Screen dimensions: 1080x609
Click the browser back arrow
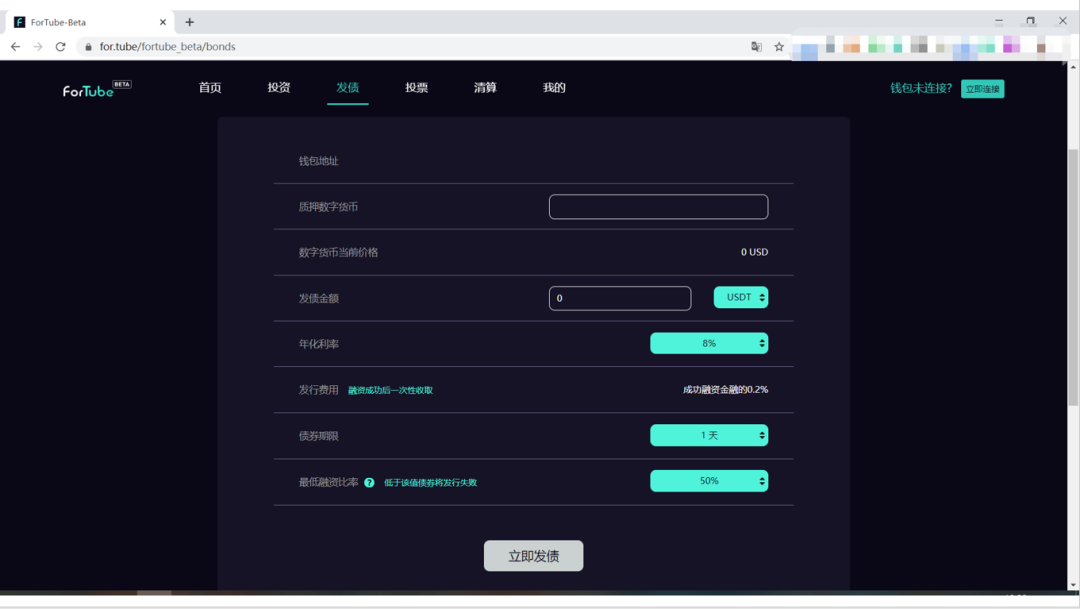click(14, 46)
